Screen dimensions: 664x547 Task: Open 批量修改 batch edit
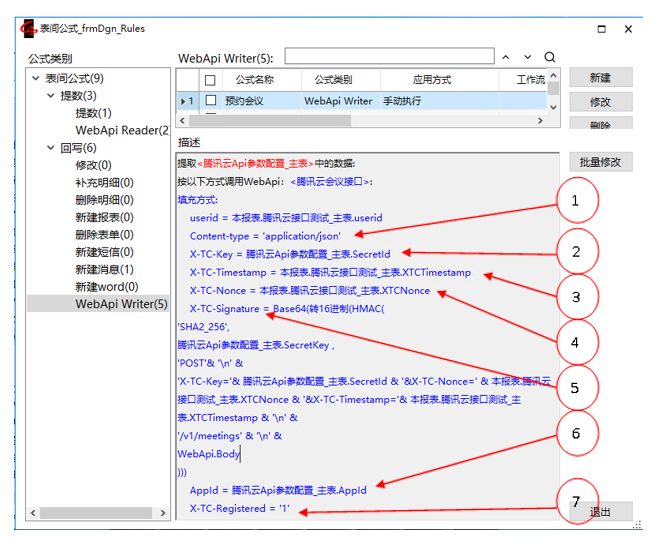pyautogui.click(x=601, y=162)
